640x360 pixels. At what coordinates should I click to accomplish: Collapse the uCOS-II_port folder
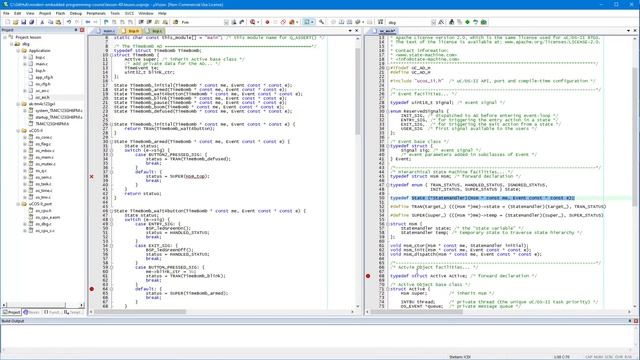point(18,204)
